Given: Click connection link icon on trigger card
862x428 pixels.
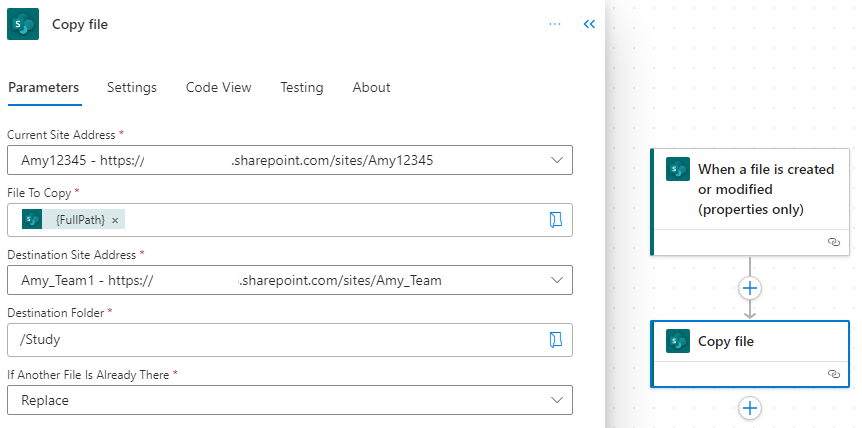Looking at the screenshot, I should [x=834, y=242].
